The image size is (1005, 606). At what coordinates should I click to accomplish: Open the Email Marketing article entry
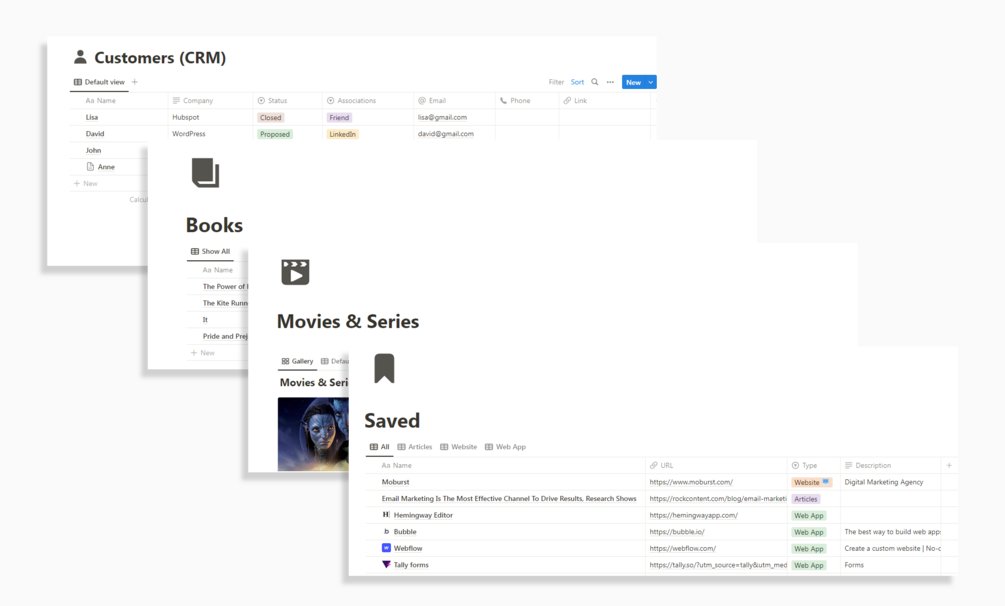pyautogui.click(x=509, y=498)
